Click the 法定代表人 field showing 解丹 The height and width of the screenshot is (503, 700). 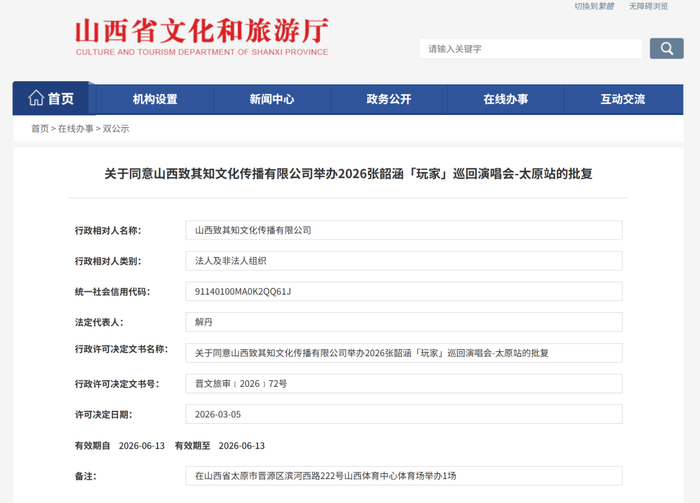point(404,322)
